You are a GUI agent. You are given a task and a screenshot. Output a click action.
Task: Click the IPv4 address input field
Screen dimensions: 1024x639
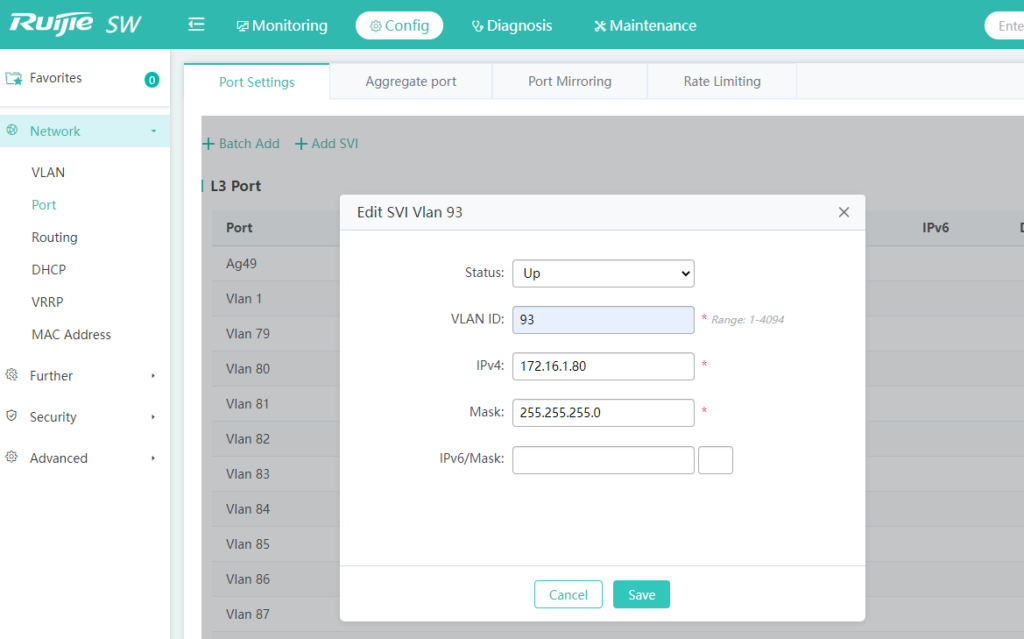pos(603,366)
